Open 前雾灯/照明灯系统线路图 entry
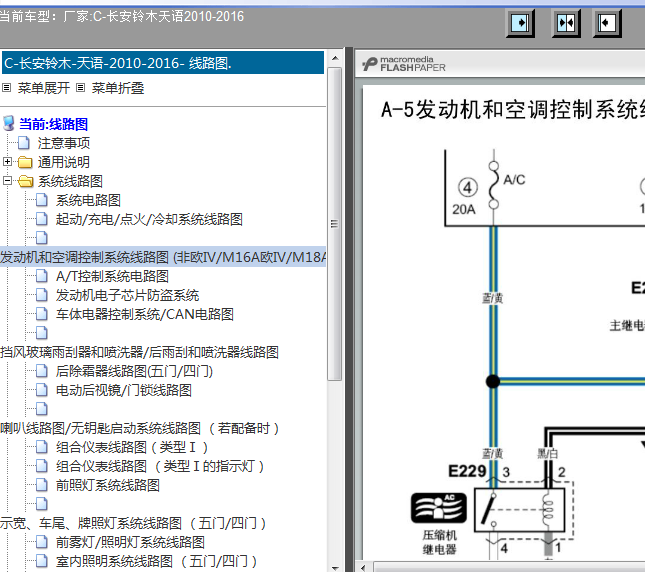645x572 pixels. [x=130, y=542]
